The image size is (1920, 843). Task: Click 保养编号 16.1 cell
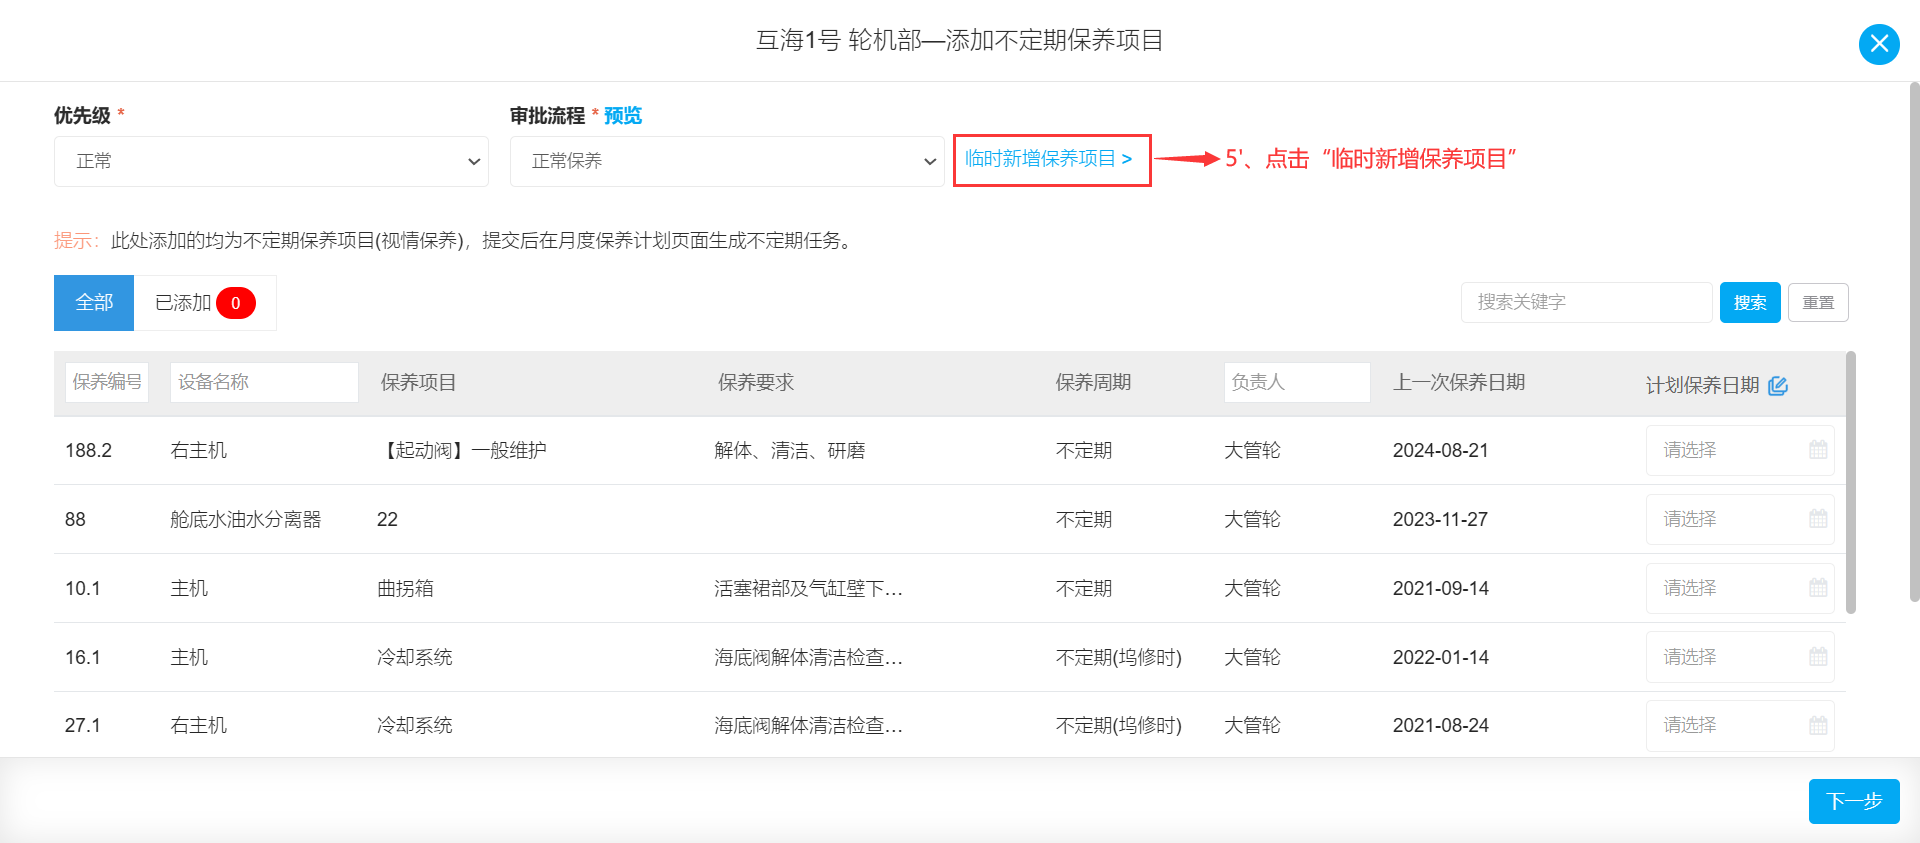(x=83, y=658)
